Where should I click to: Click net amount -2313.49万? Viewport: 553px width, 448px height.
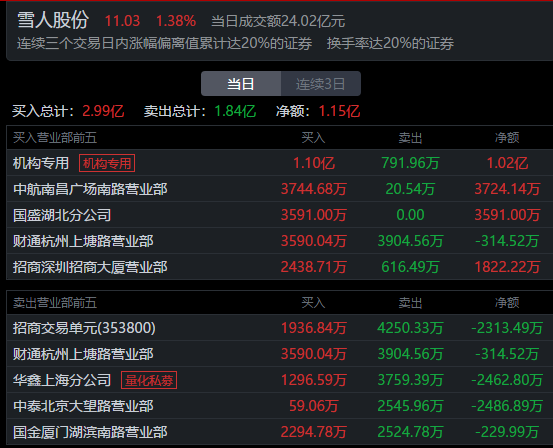[507, 328]
